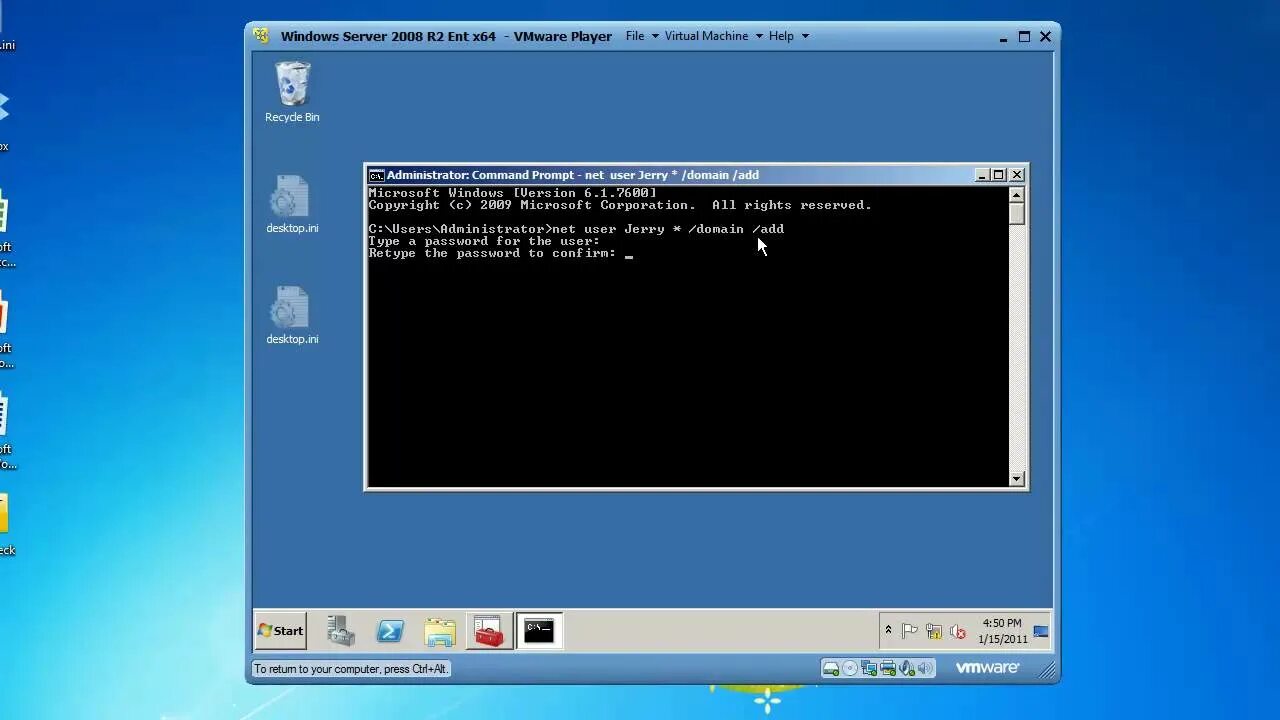Minimize the Command Prompt window
Screen dimensions: 1280x720
pyautogui.click(x=982, y=175)
